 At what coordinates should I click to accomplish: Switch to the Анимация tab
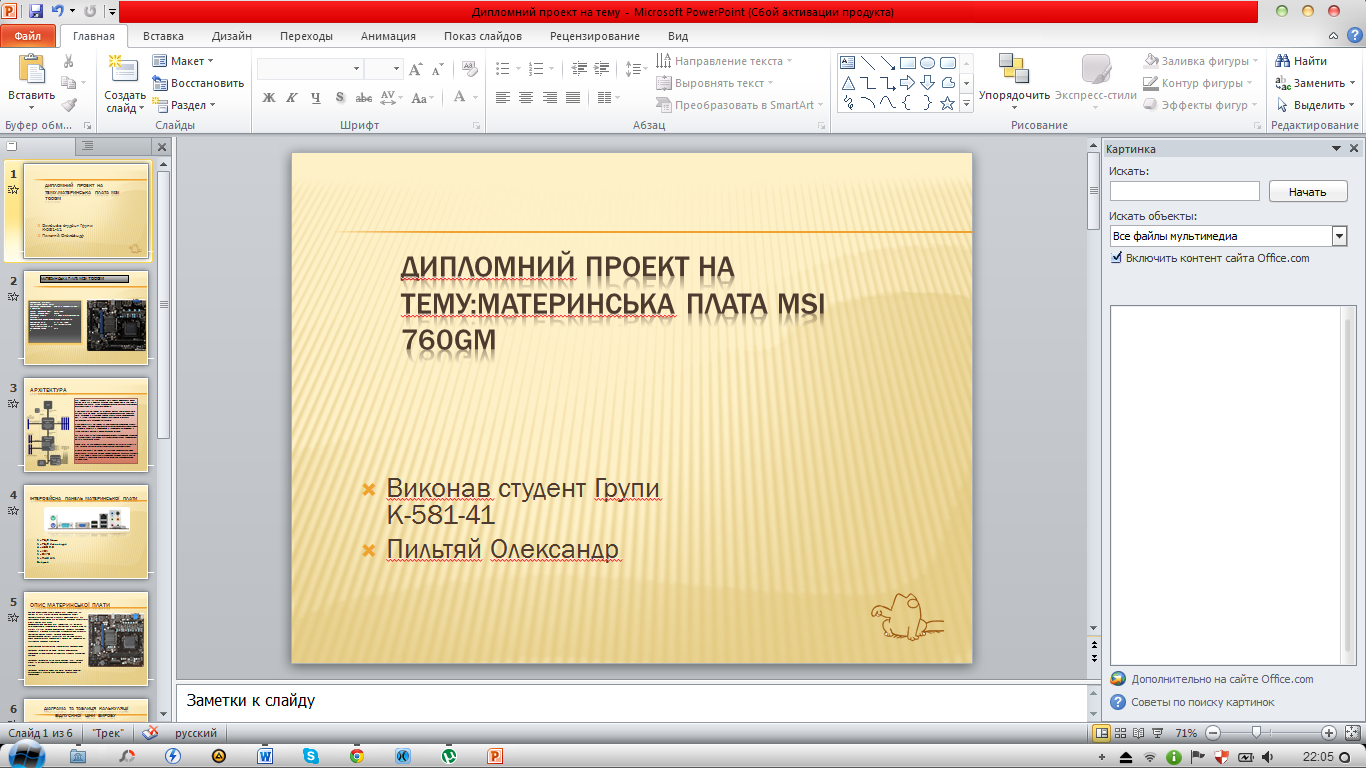[x=389, y=36]
